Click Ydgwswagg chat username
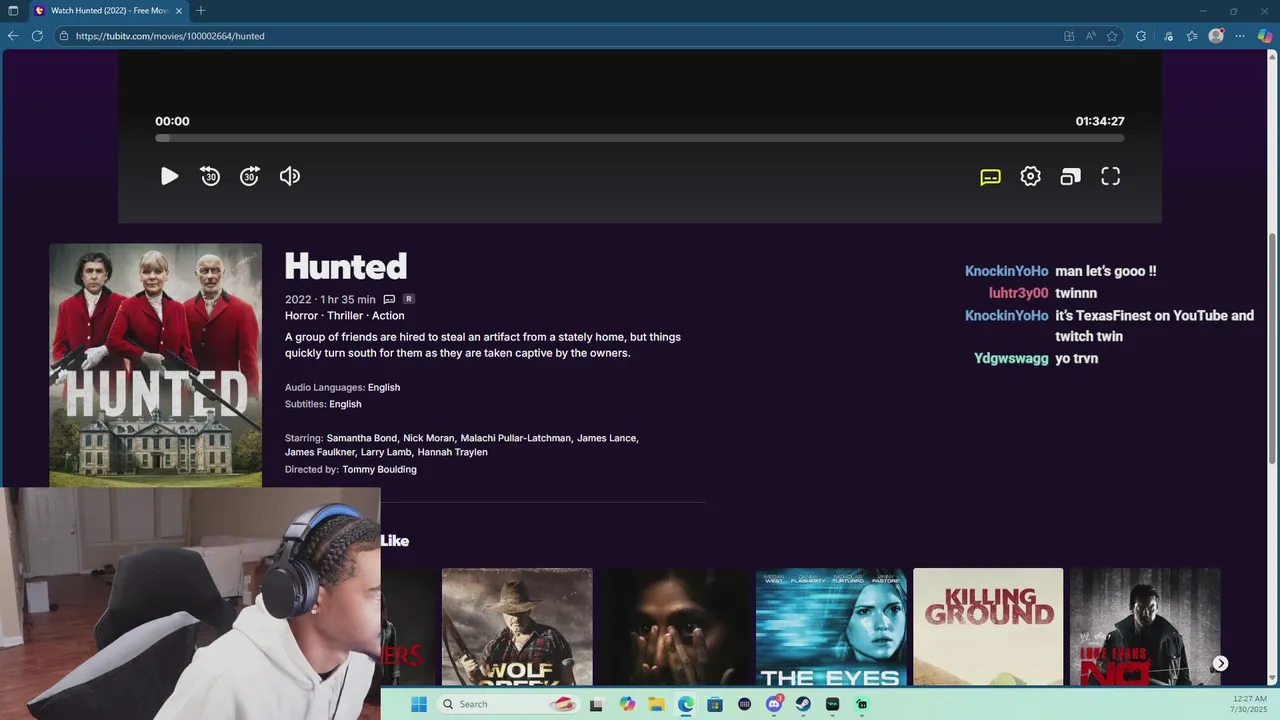 coord(1011,358)
